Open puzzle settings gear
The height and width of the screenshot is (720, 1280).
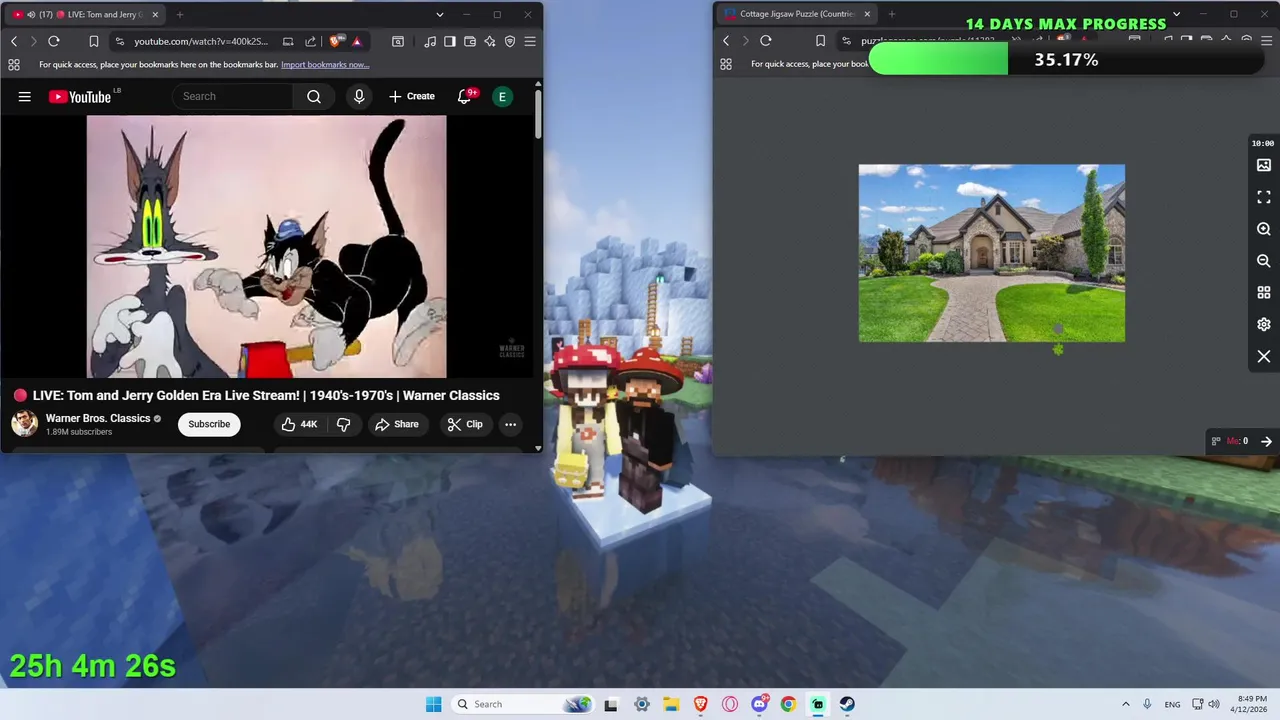tap(1264, 325)
